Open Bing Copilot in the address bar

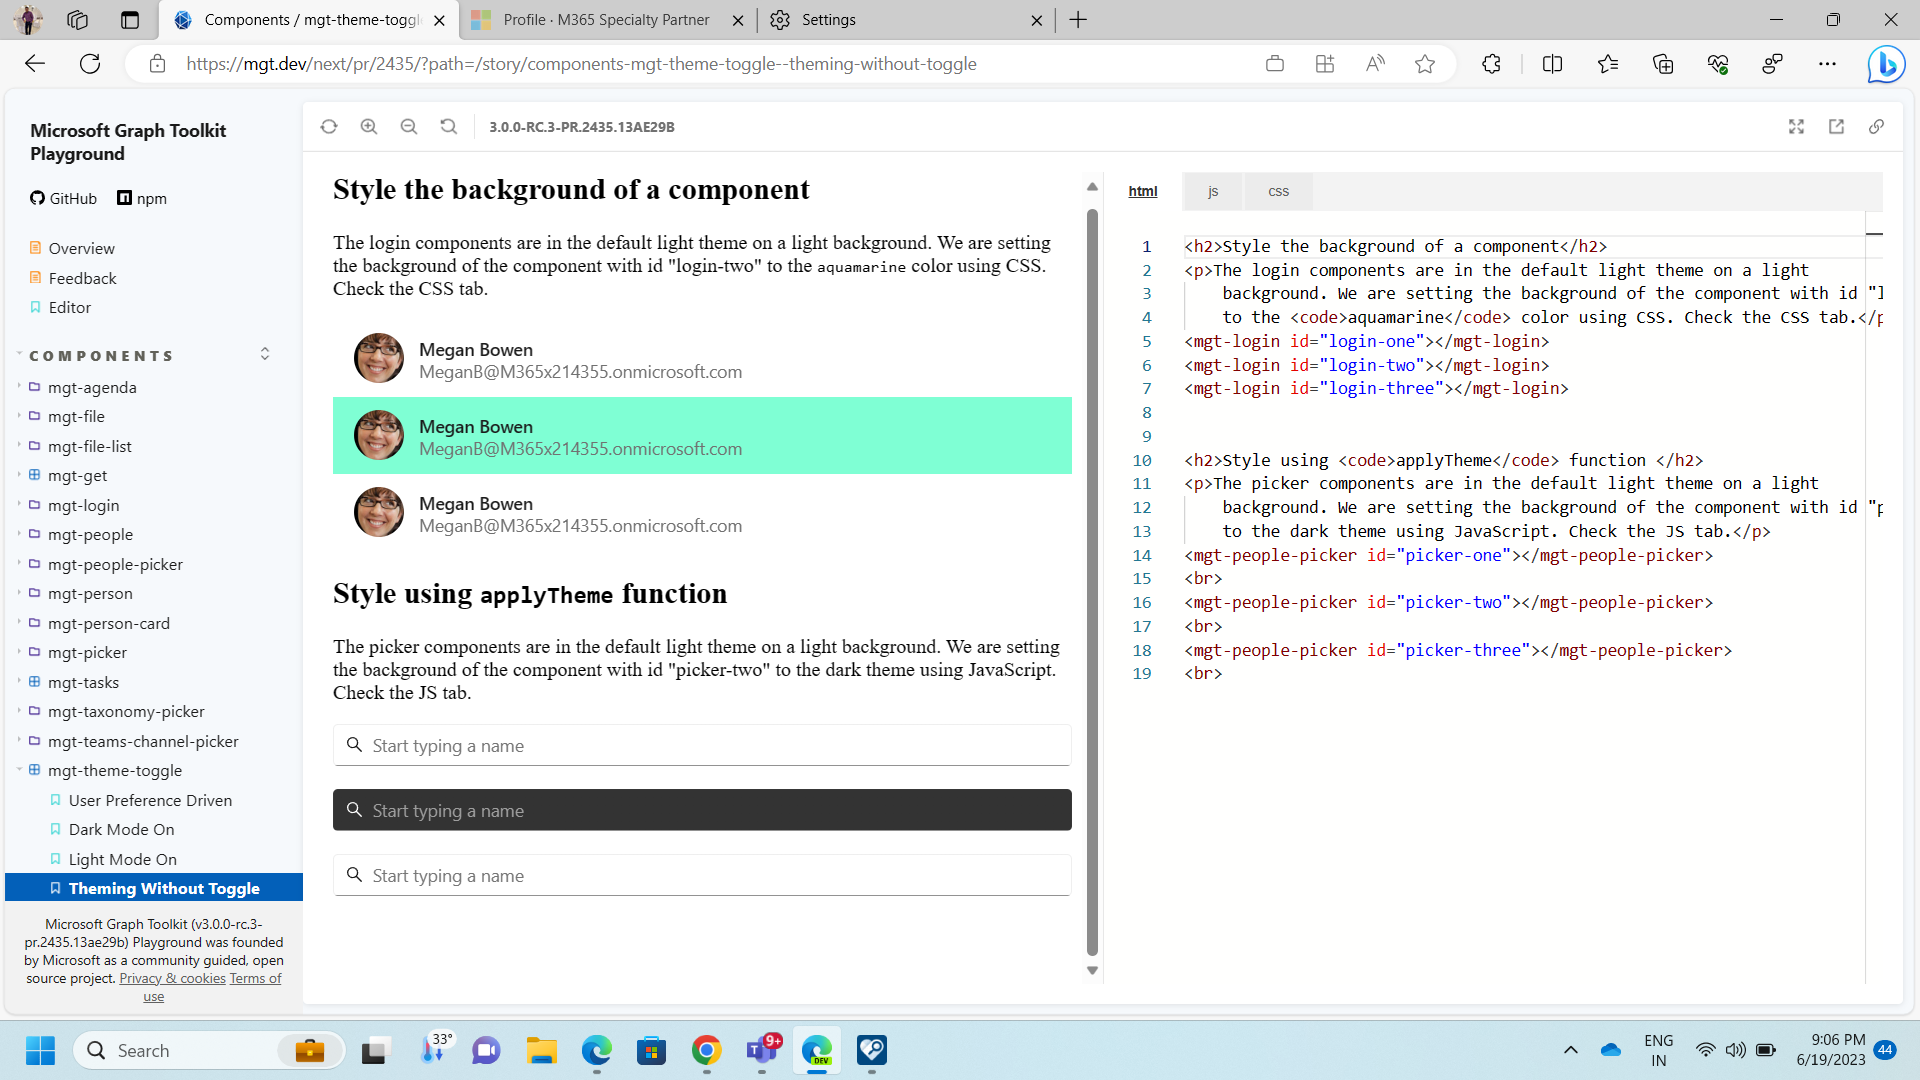coord(1886,63)
